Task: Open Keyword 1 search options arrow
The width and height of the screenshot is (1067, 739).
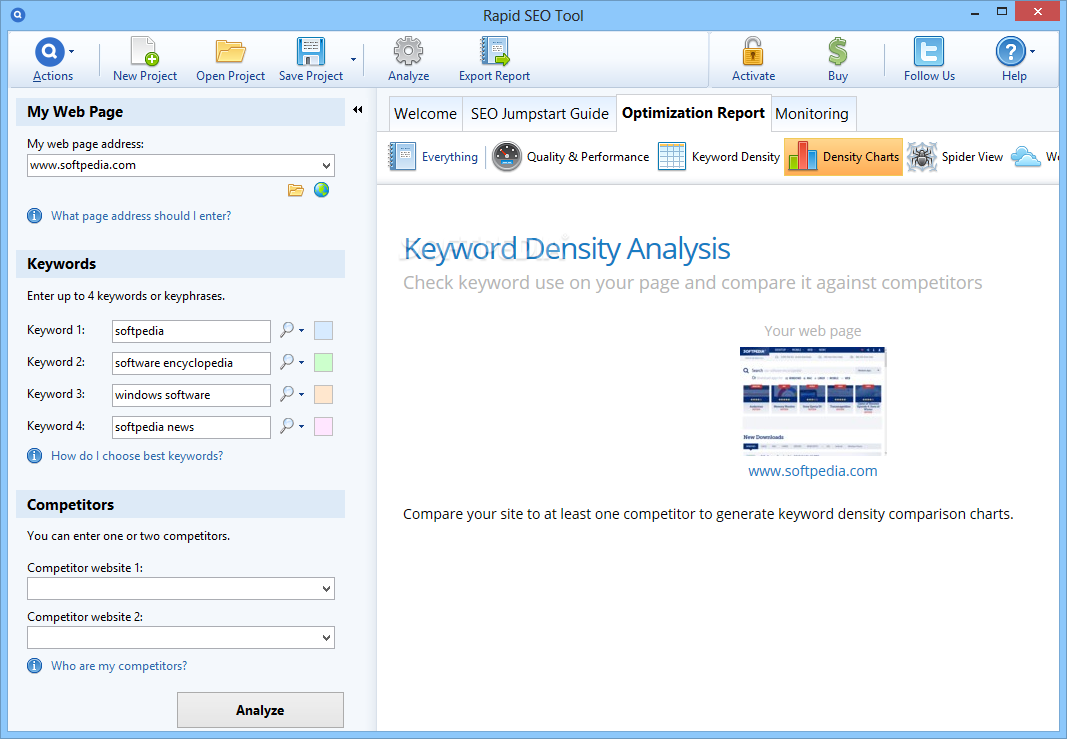Action: click(301, 331)
